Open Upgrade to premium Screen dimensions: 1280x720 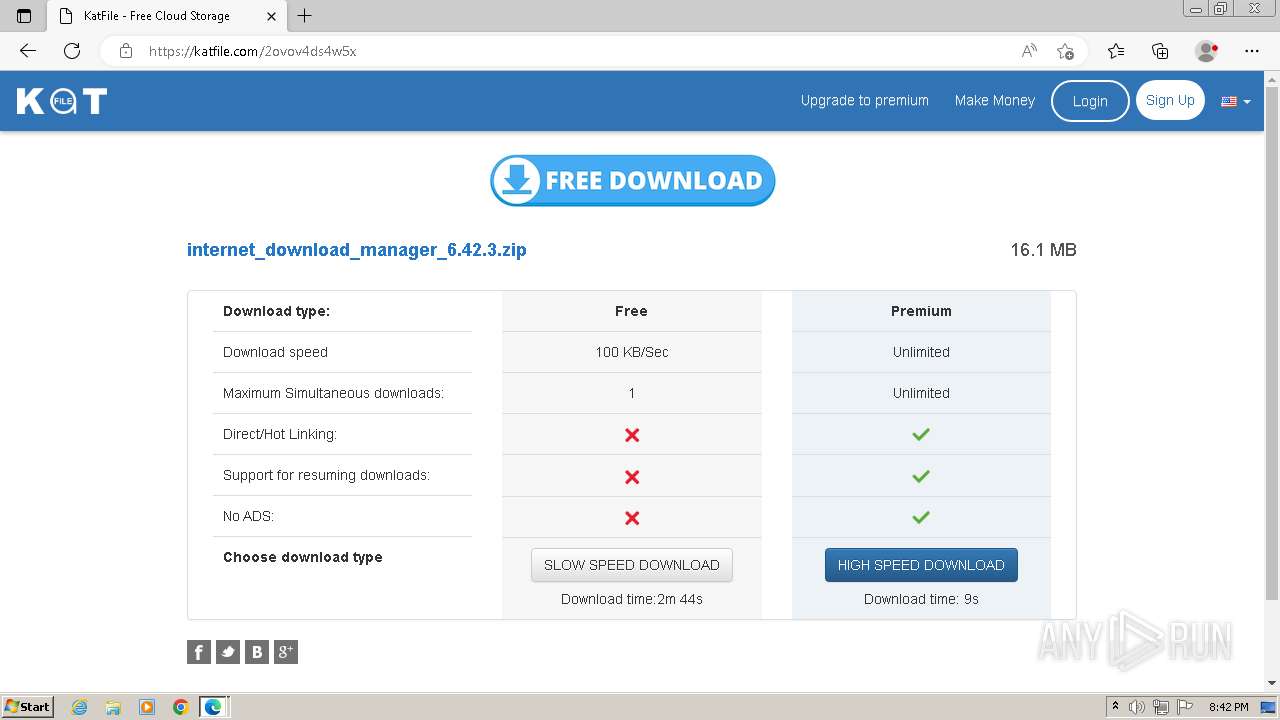[865, 100]
